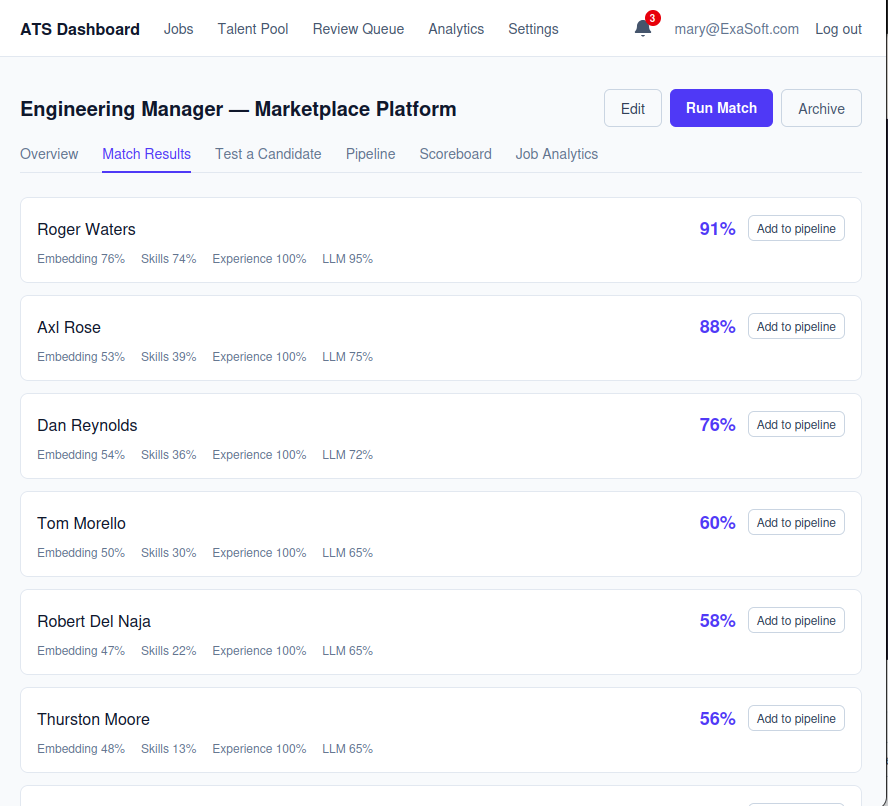This screenshot has width=888, height=806.
Task: Click the 88% overall match score
Action: 717,327
